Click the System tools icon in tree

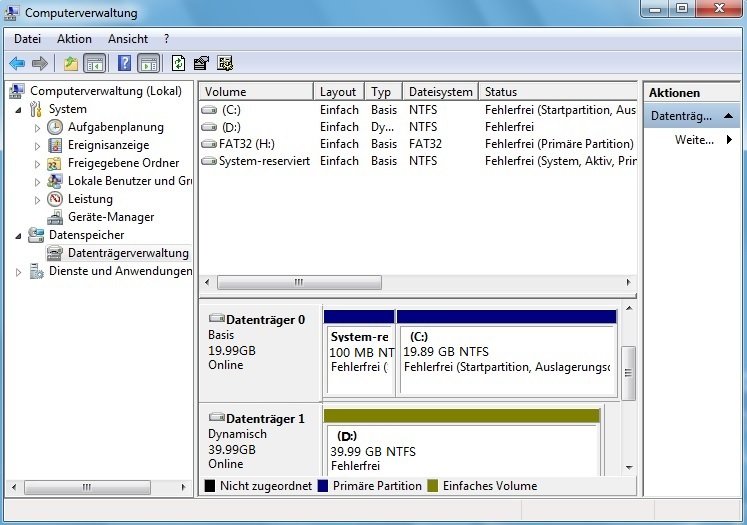click(x=36, y=109)
